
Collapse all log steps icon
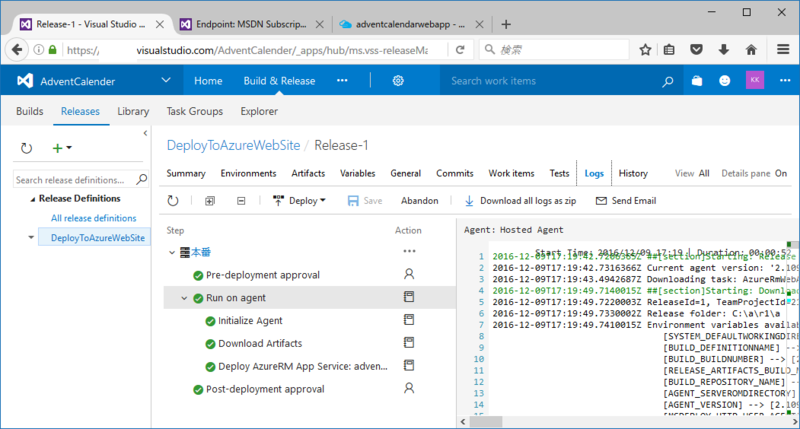[241, 201]
